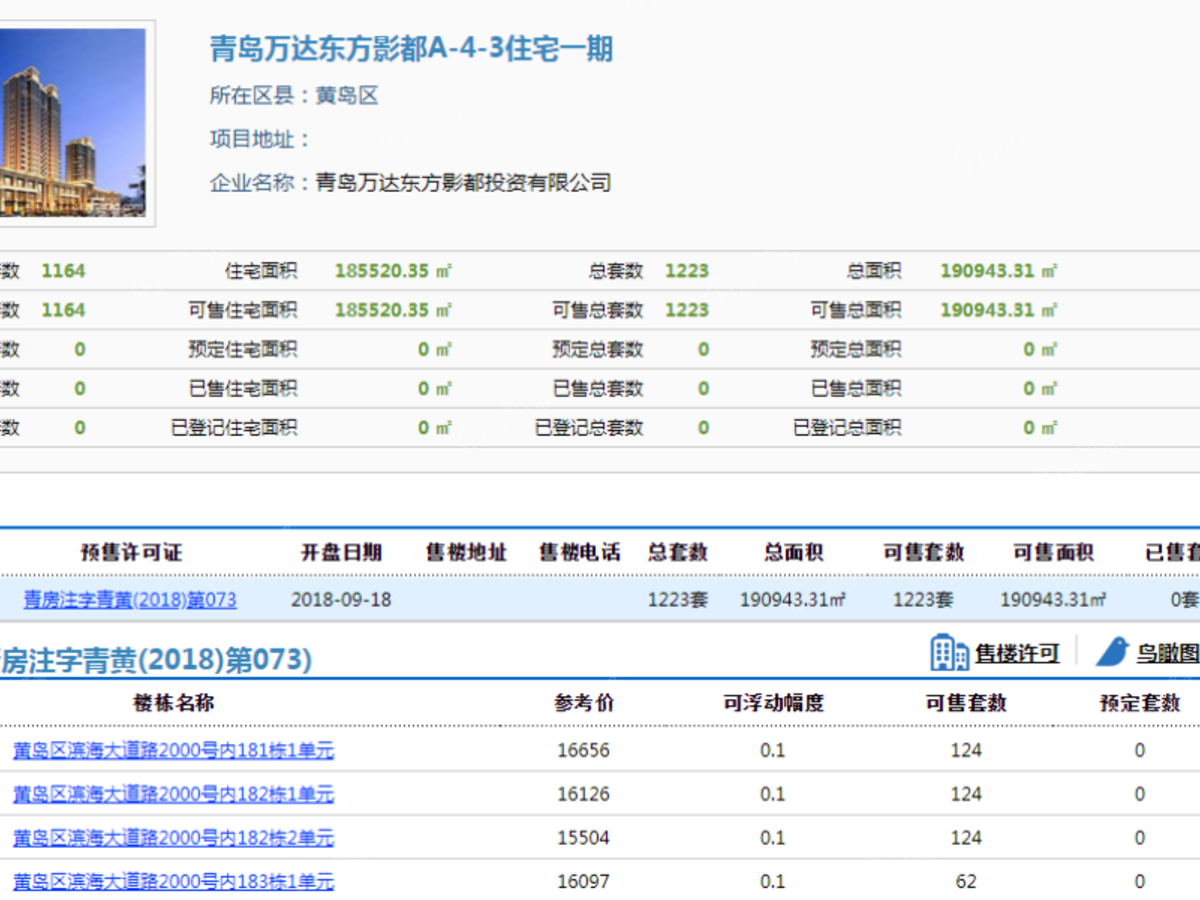Click 参考价 column header

coord(584,703)
